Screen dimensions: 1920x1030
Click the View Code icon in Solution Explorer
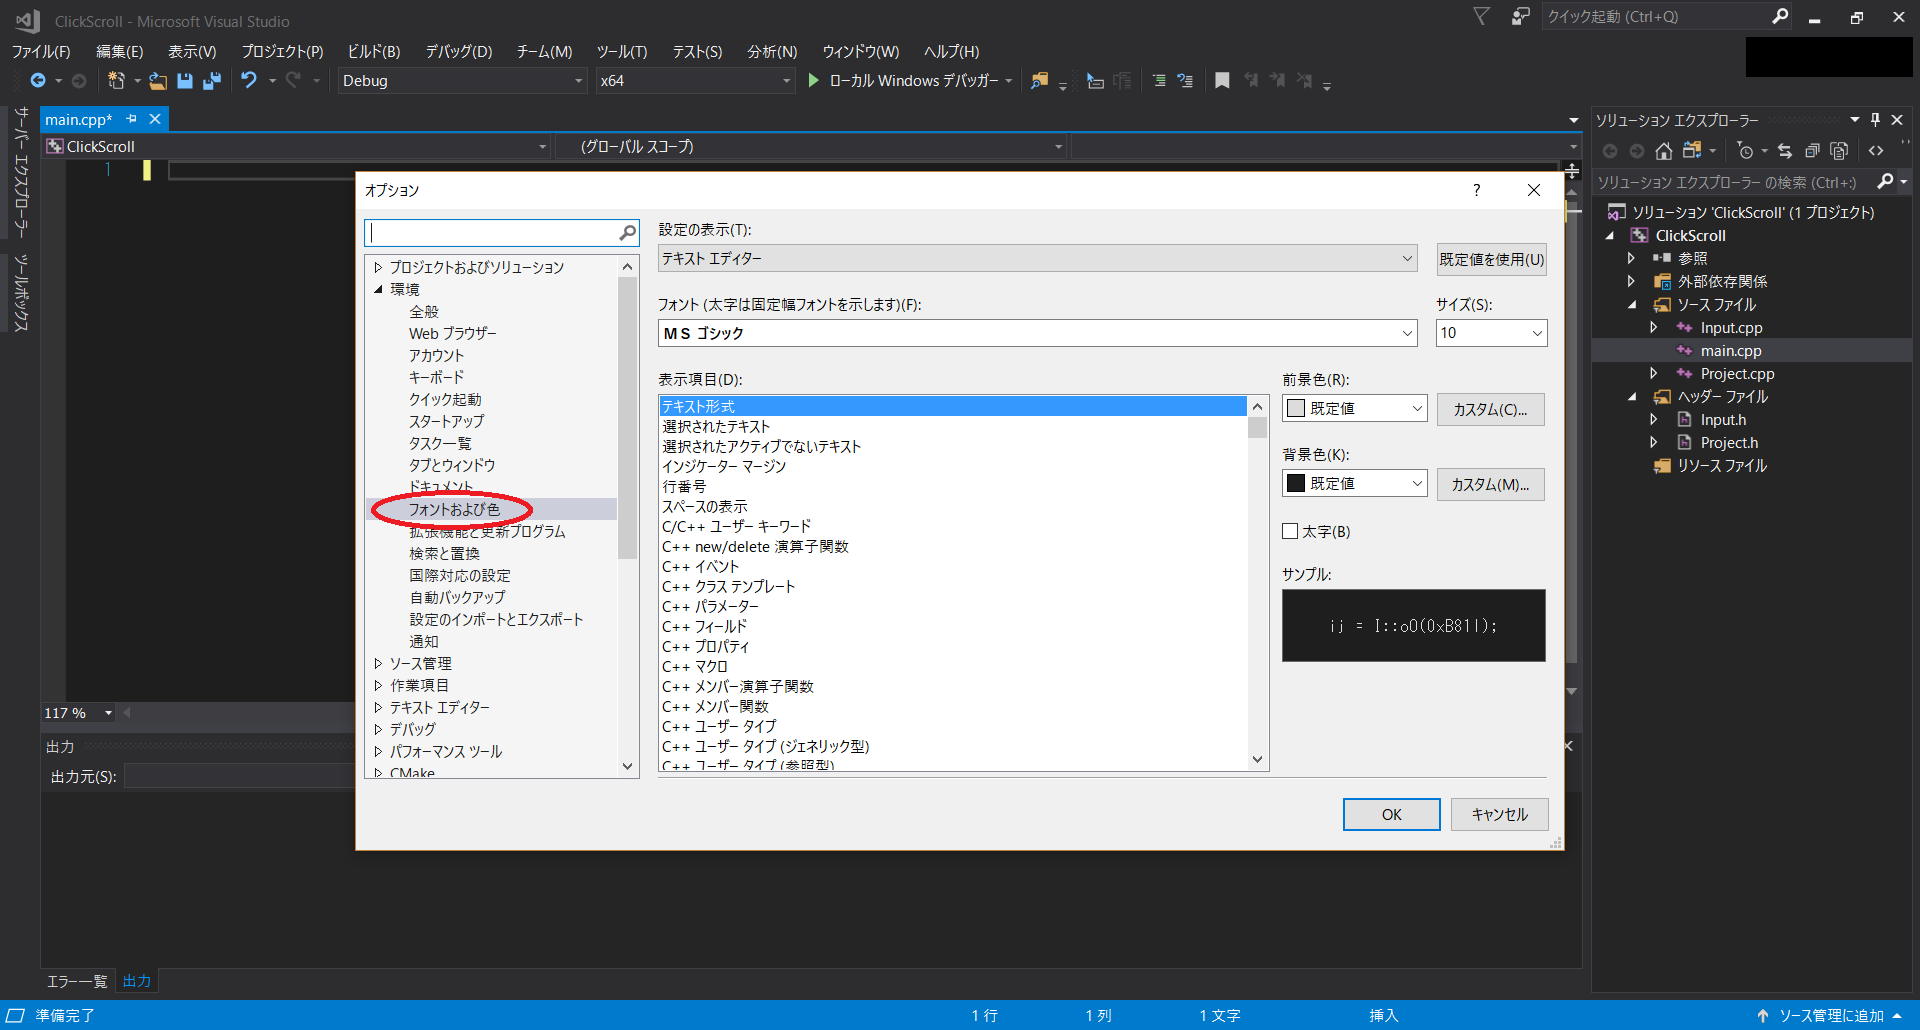1877,150
